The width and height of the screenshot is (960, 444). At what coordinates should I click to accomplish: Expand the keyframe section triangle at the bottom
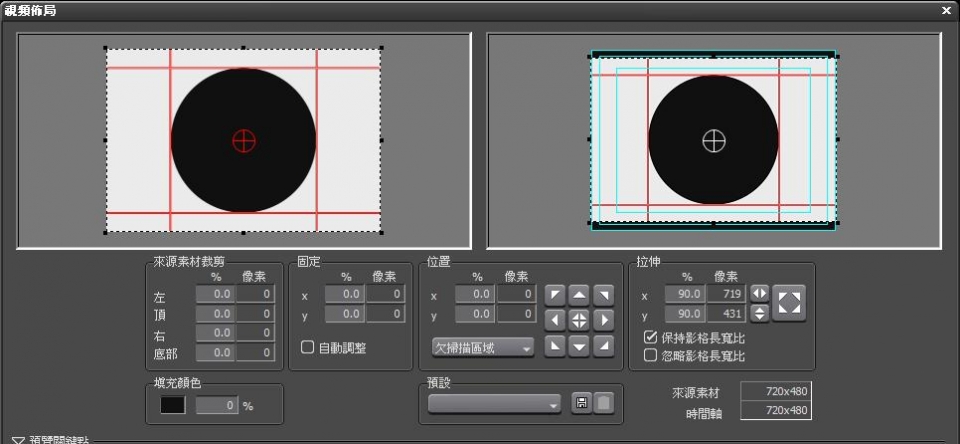18,440
